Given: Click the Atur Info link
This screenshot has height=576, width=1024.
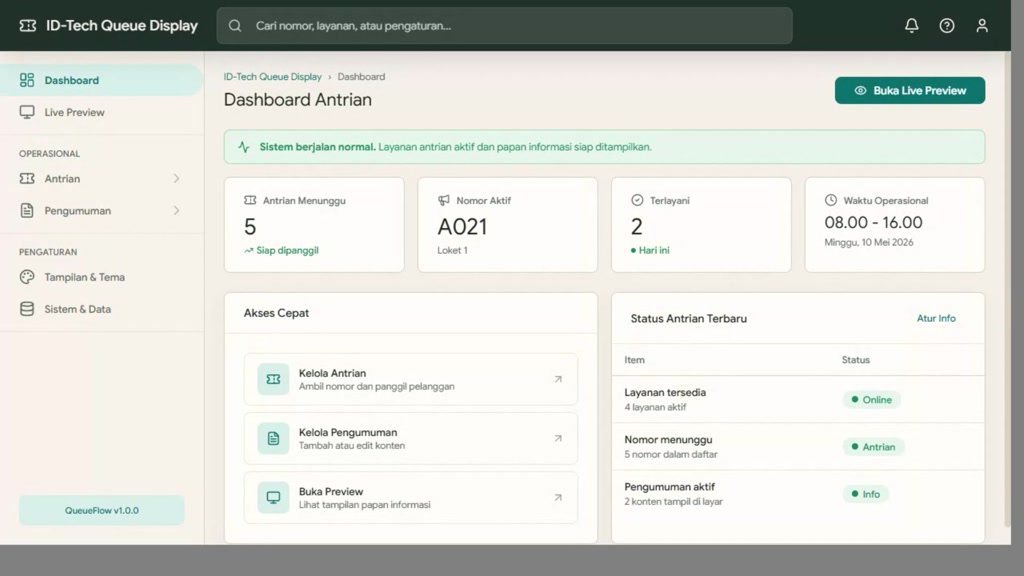Looking at the screenshot, I should 936,318.
